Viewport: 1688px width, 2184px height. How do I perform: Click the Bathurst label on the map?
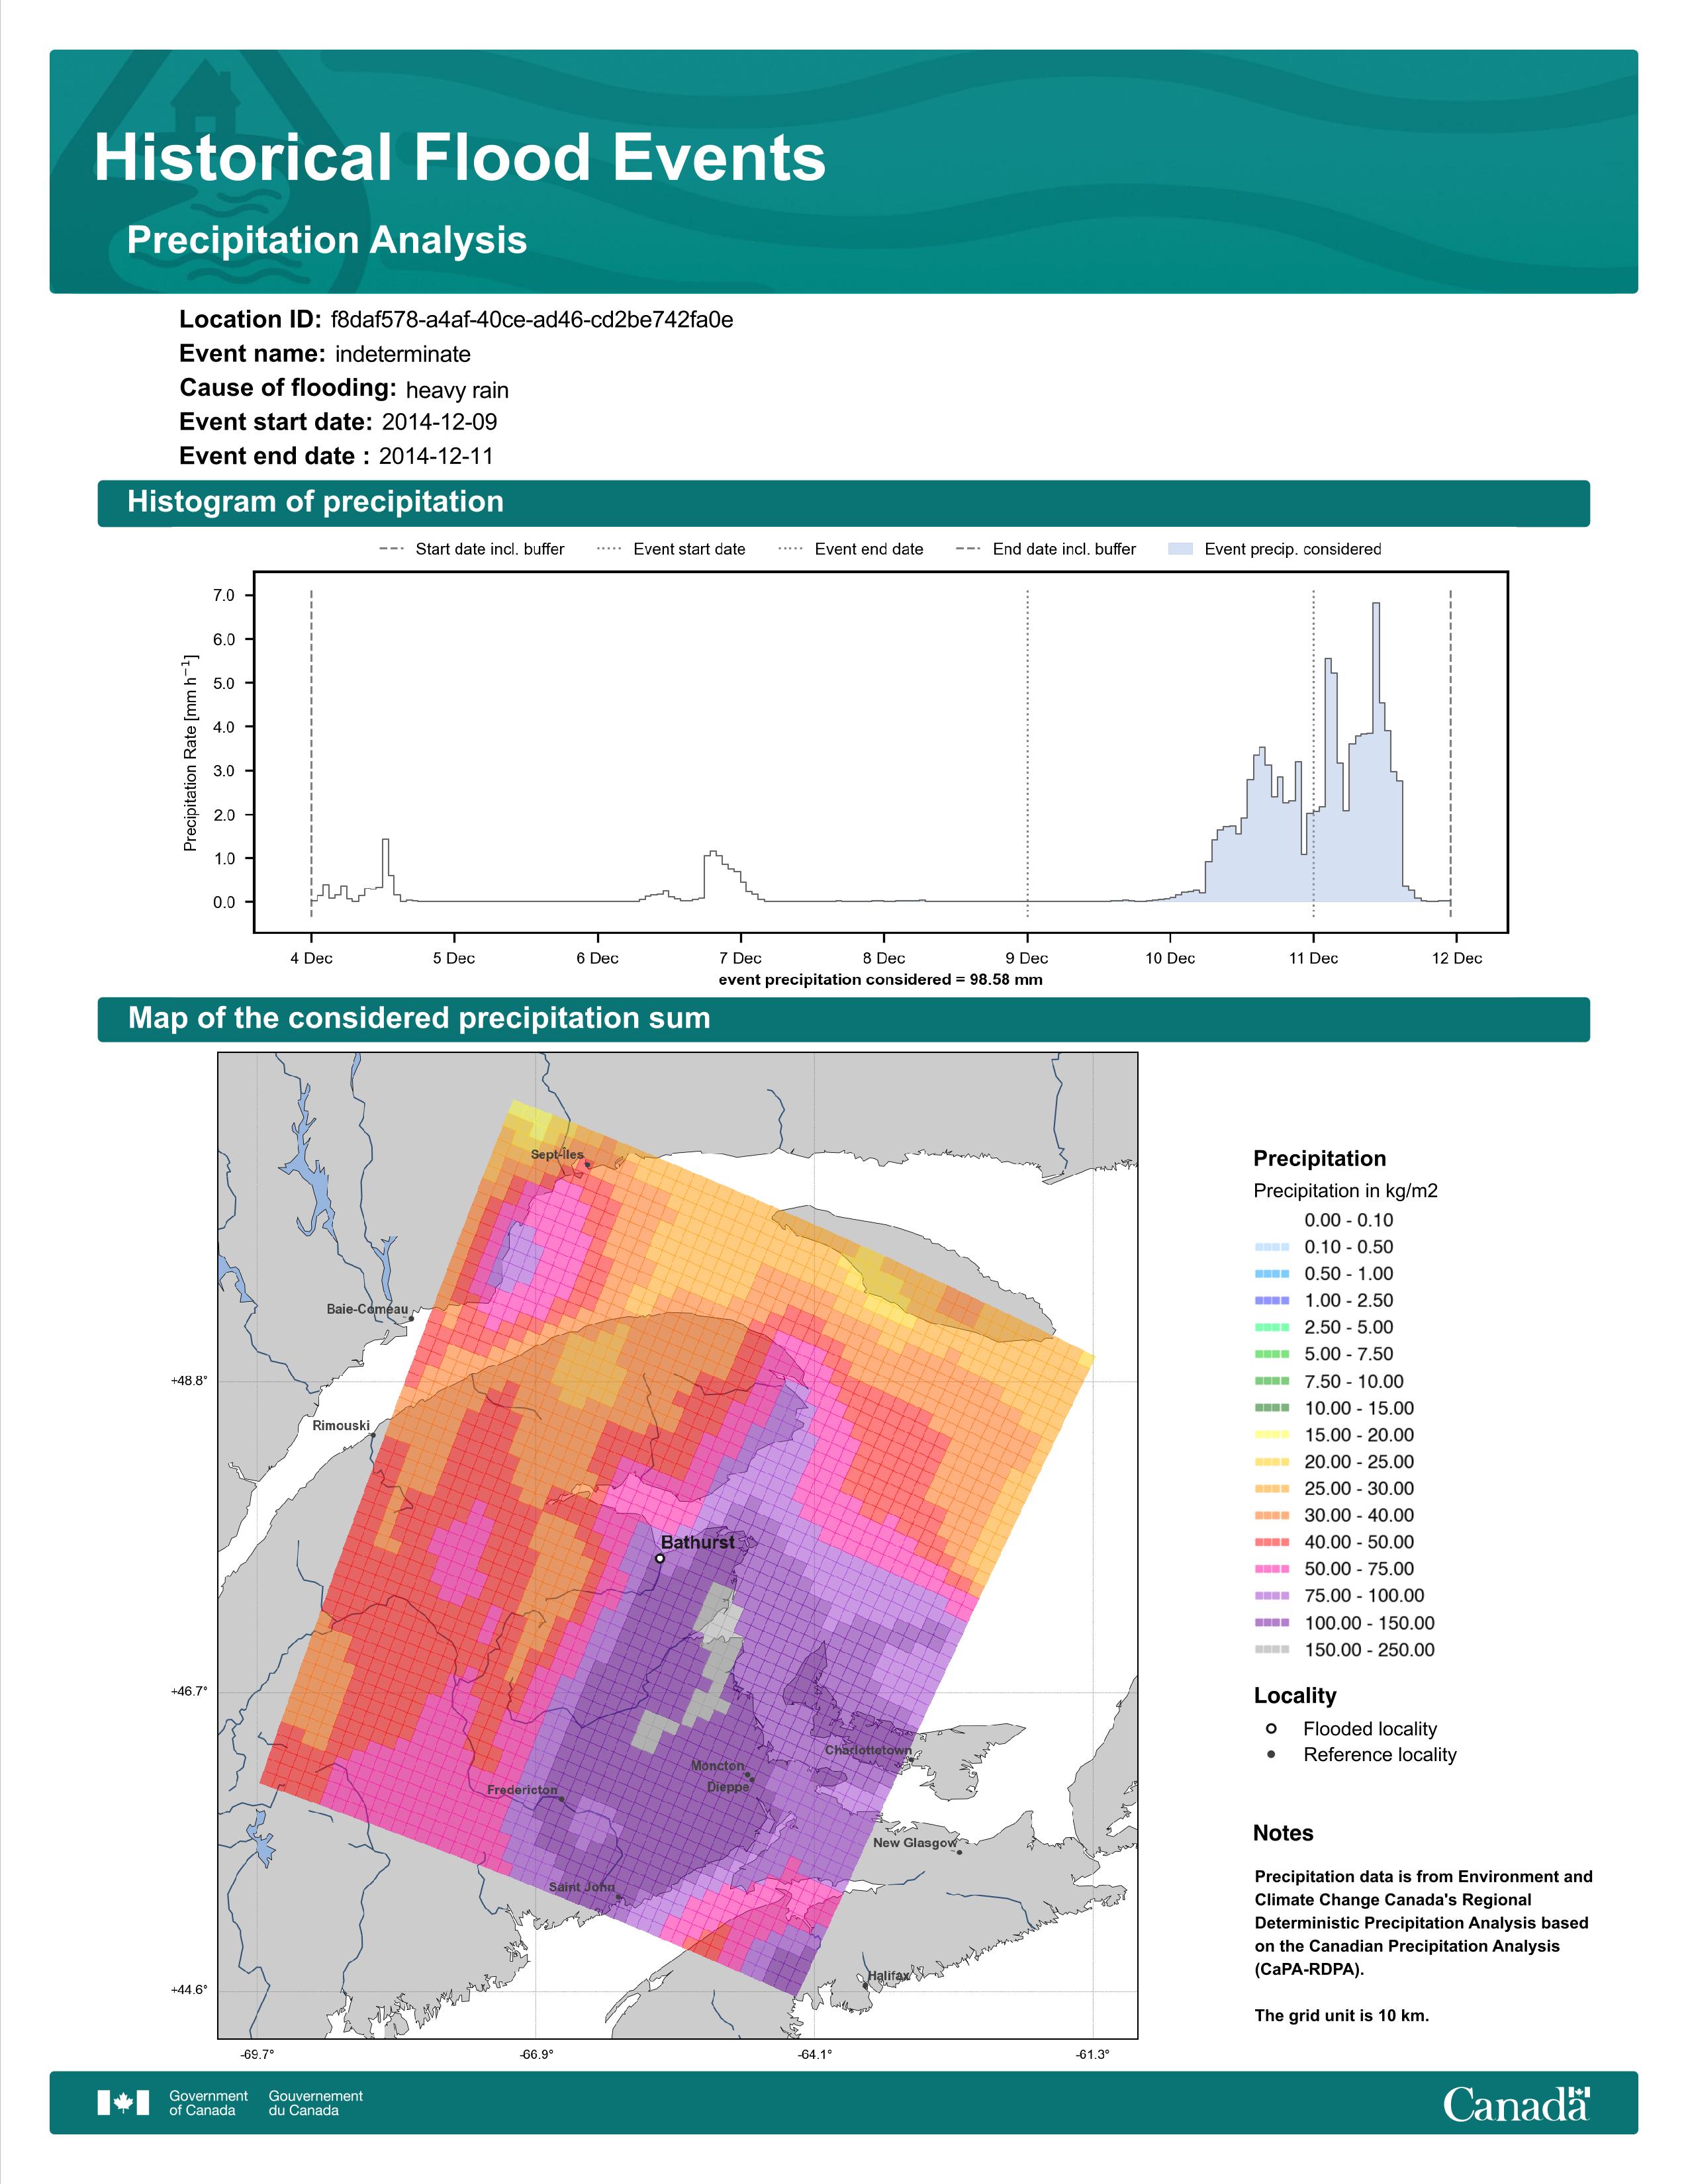click(698, 1542)
